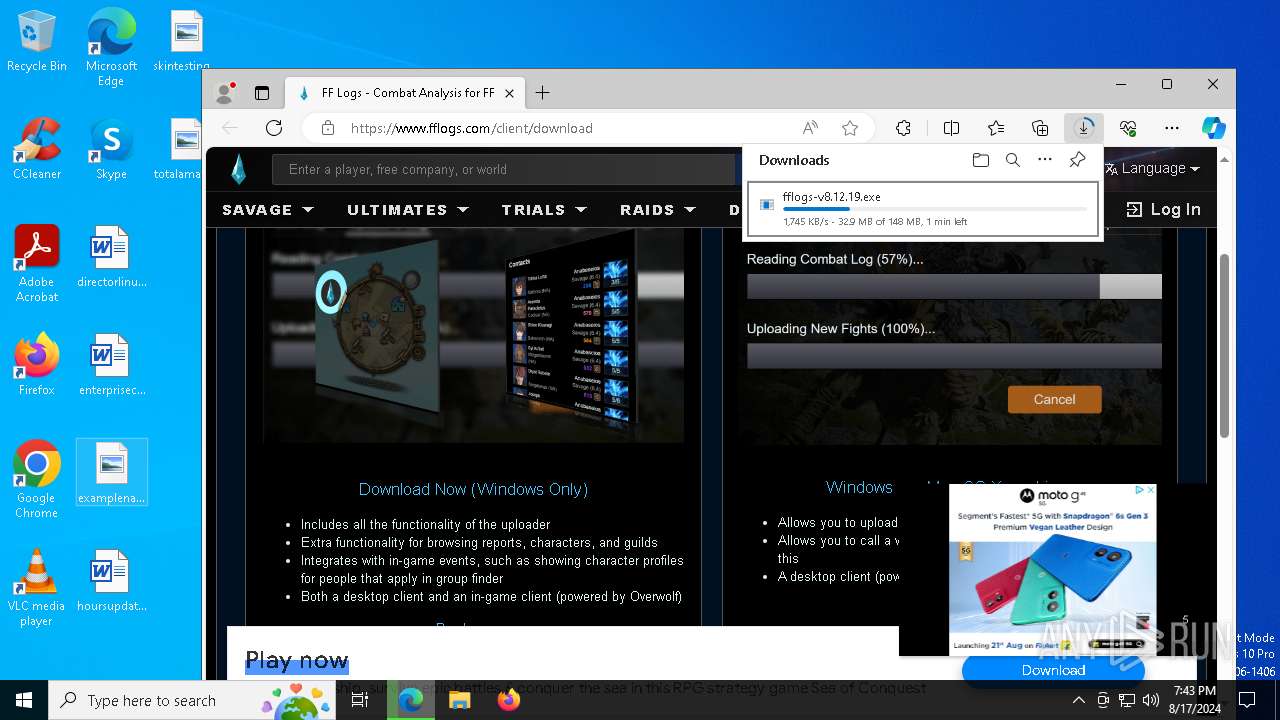Open Edge Settings and more menu
This screenshot has height=720, width=1280.
[x=1172, y=128]
